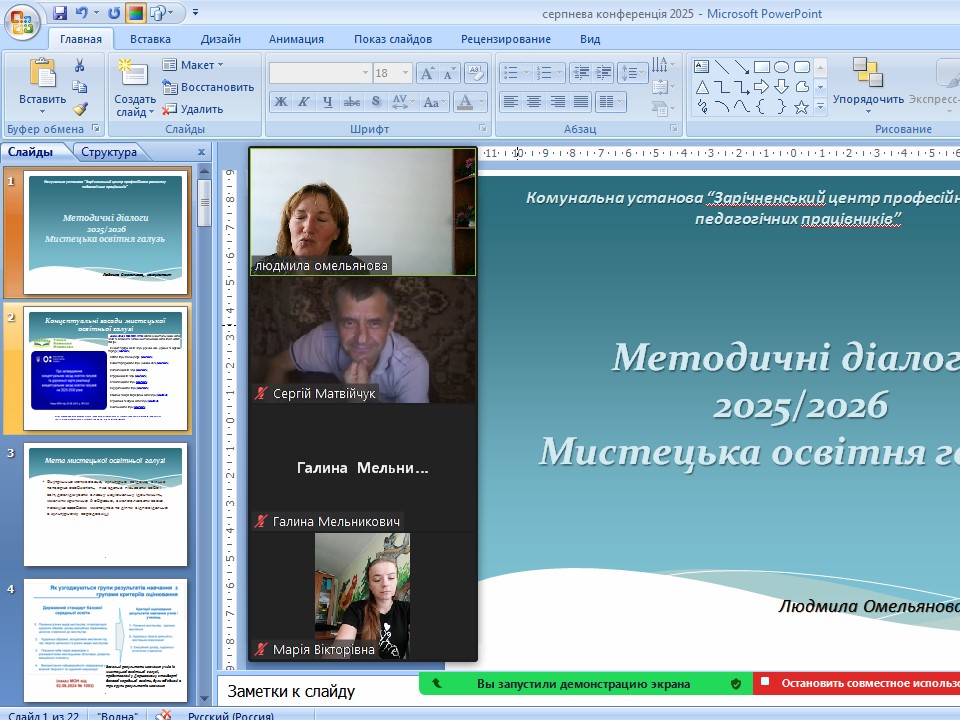Select slide 2 thumbnail

coord(105,369)
